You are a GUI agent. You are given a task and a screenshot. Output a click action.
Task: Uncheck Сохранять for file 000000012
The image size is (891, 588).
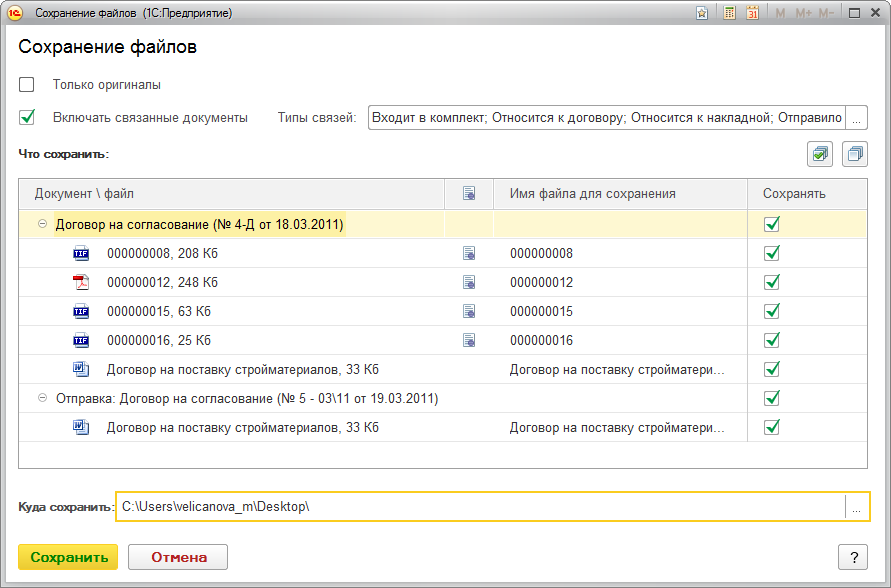770,283
